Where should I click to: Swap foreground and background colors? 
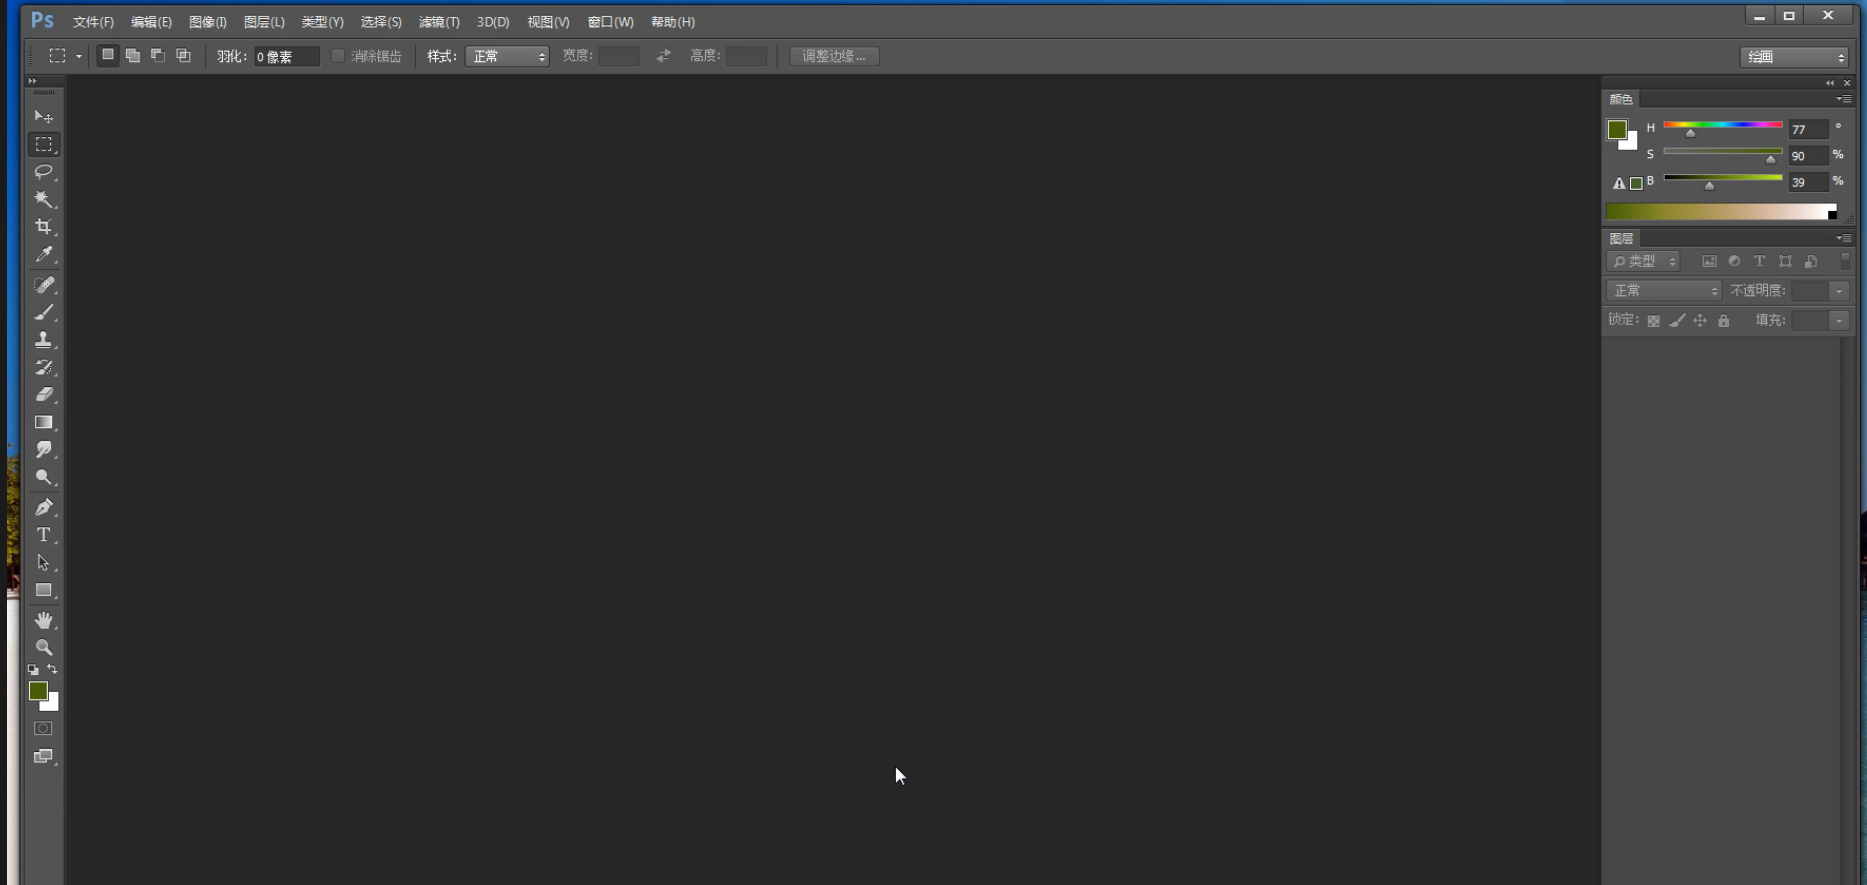pyautogui.click(x=52, y=669)
